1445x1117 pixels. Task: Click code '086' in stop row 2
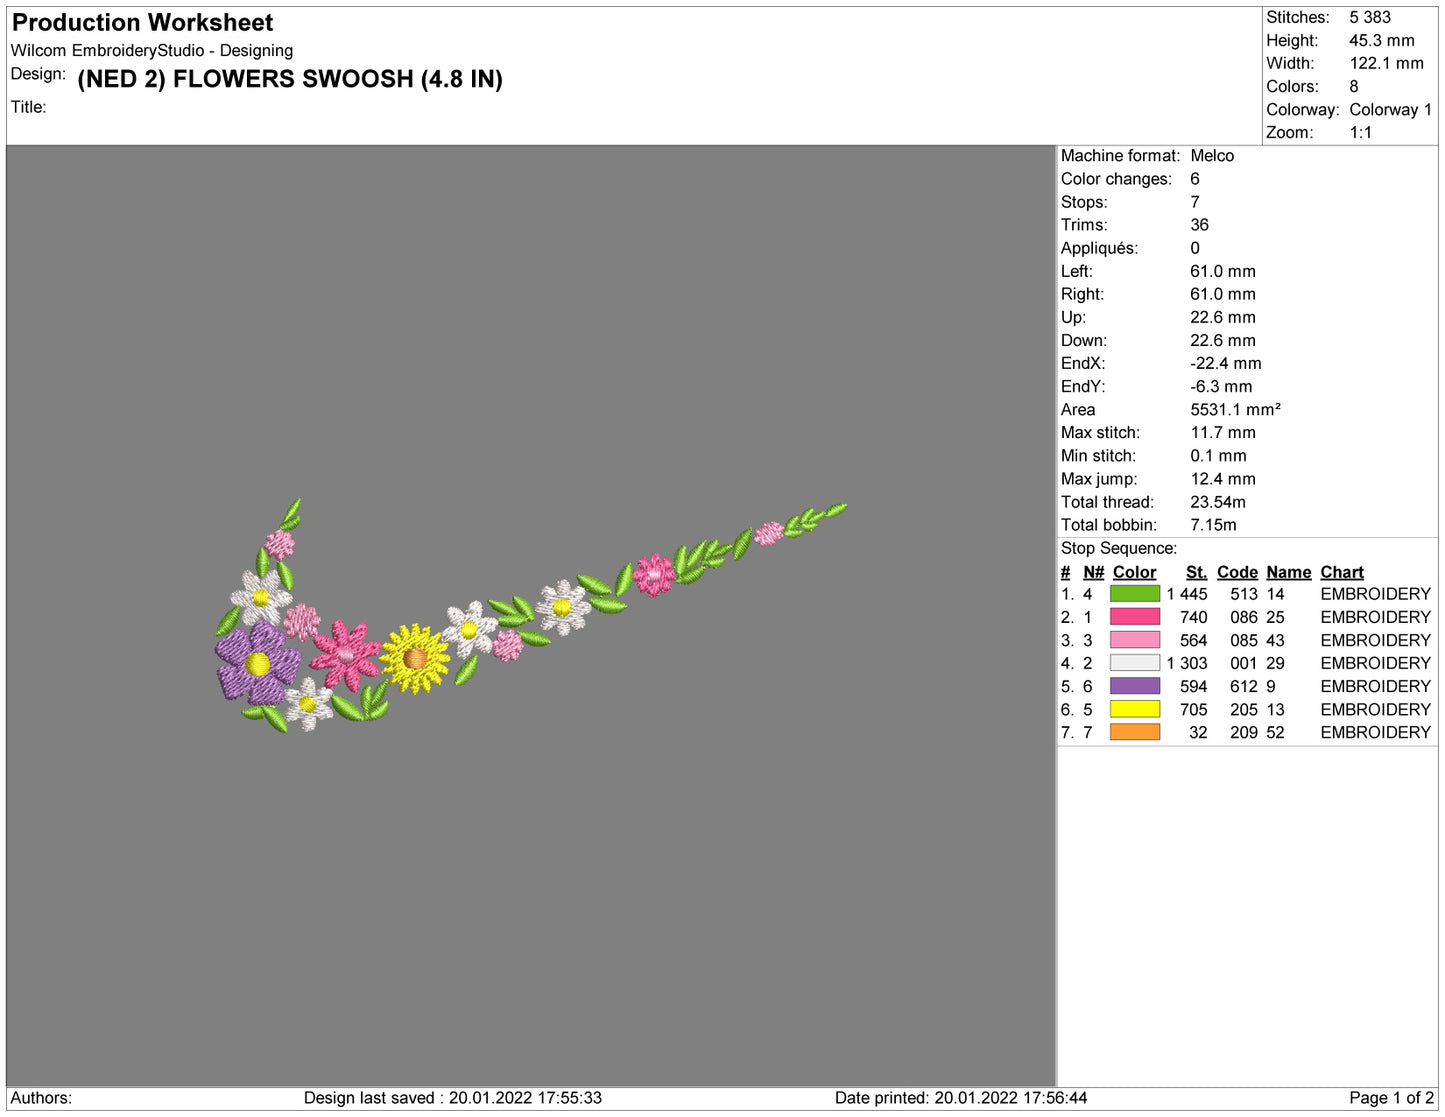[1244, 617]
